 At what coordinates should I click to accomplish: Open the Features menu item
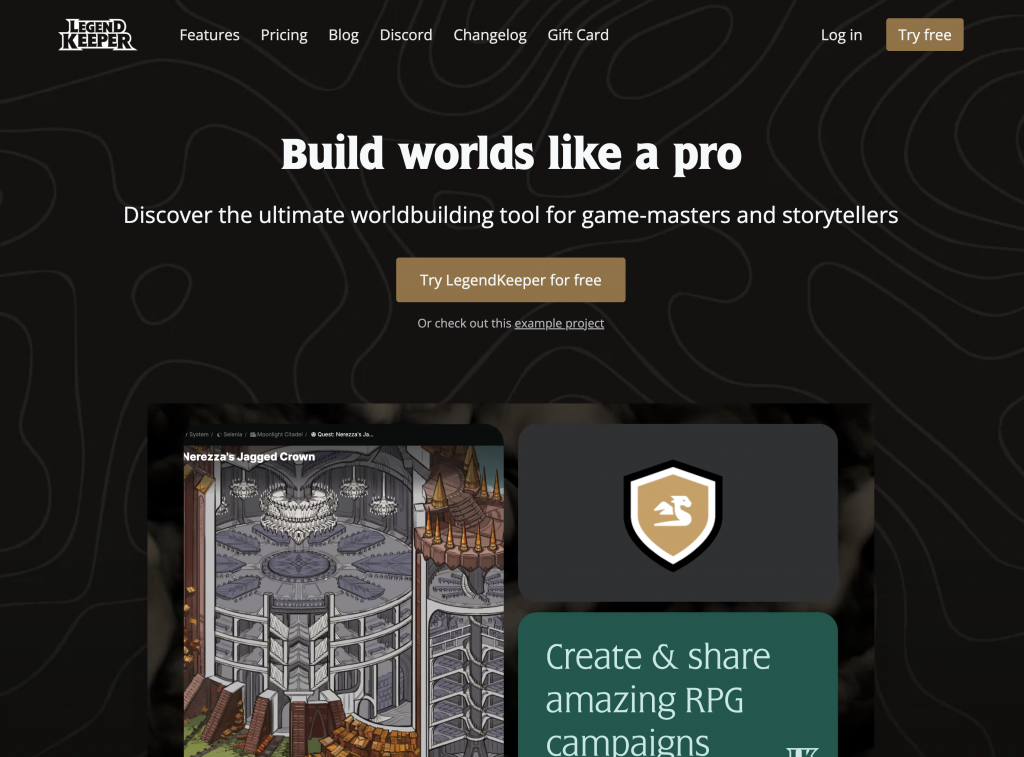(209, 35)
